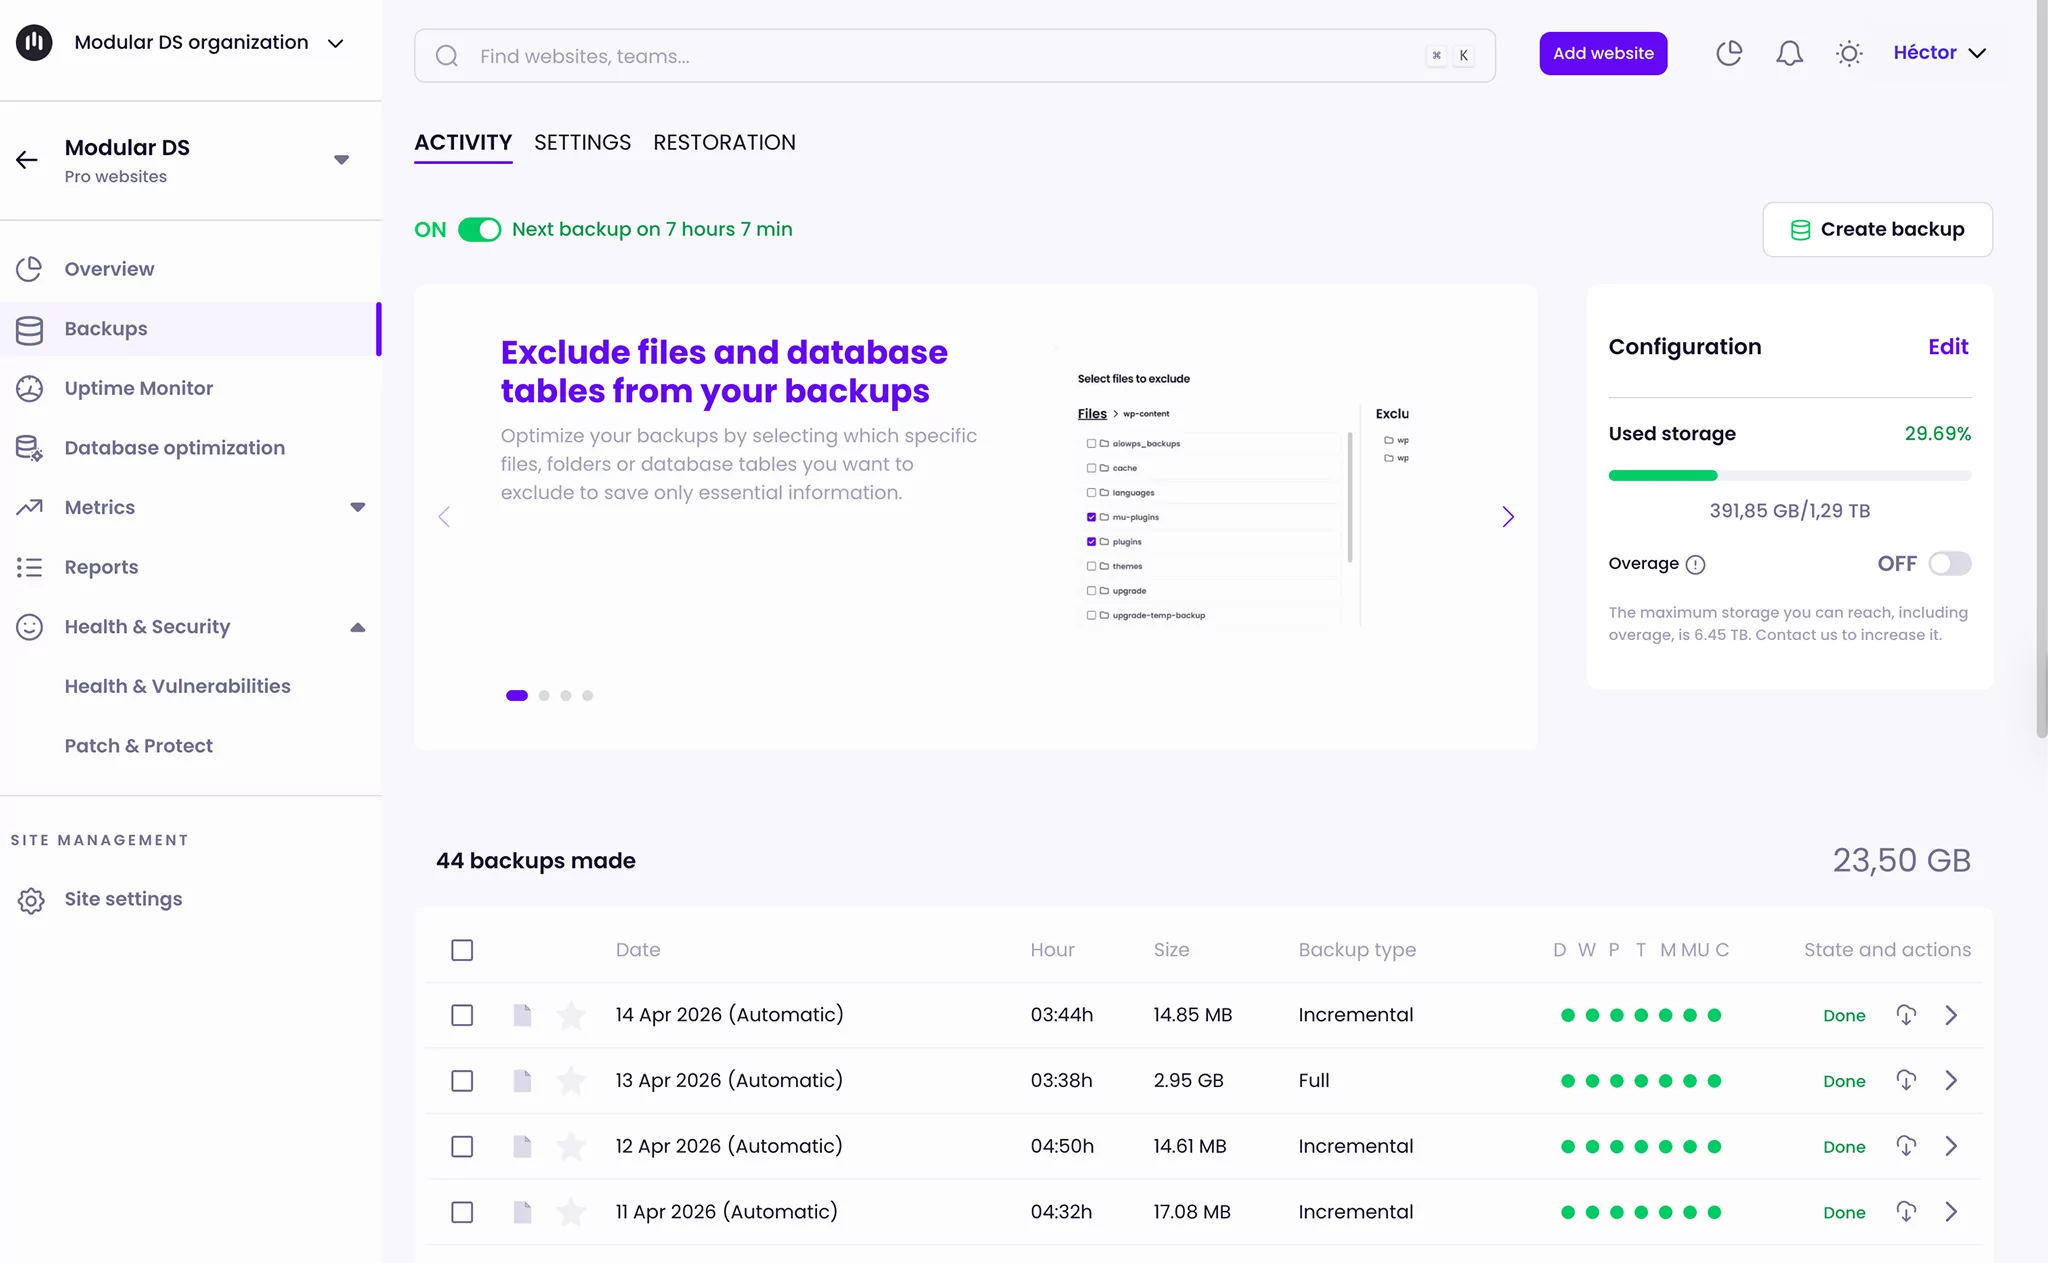Check the 12 Apr 2026 backup checkbox
Image resolution: width=2048 pixels, height=1263 pixels.
tap(462, 1146)
